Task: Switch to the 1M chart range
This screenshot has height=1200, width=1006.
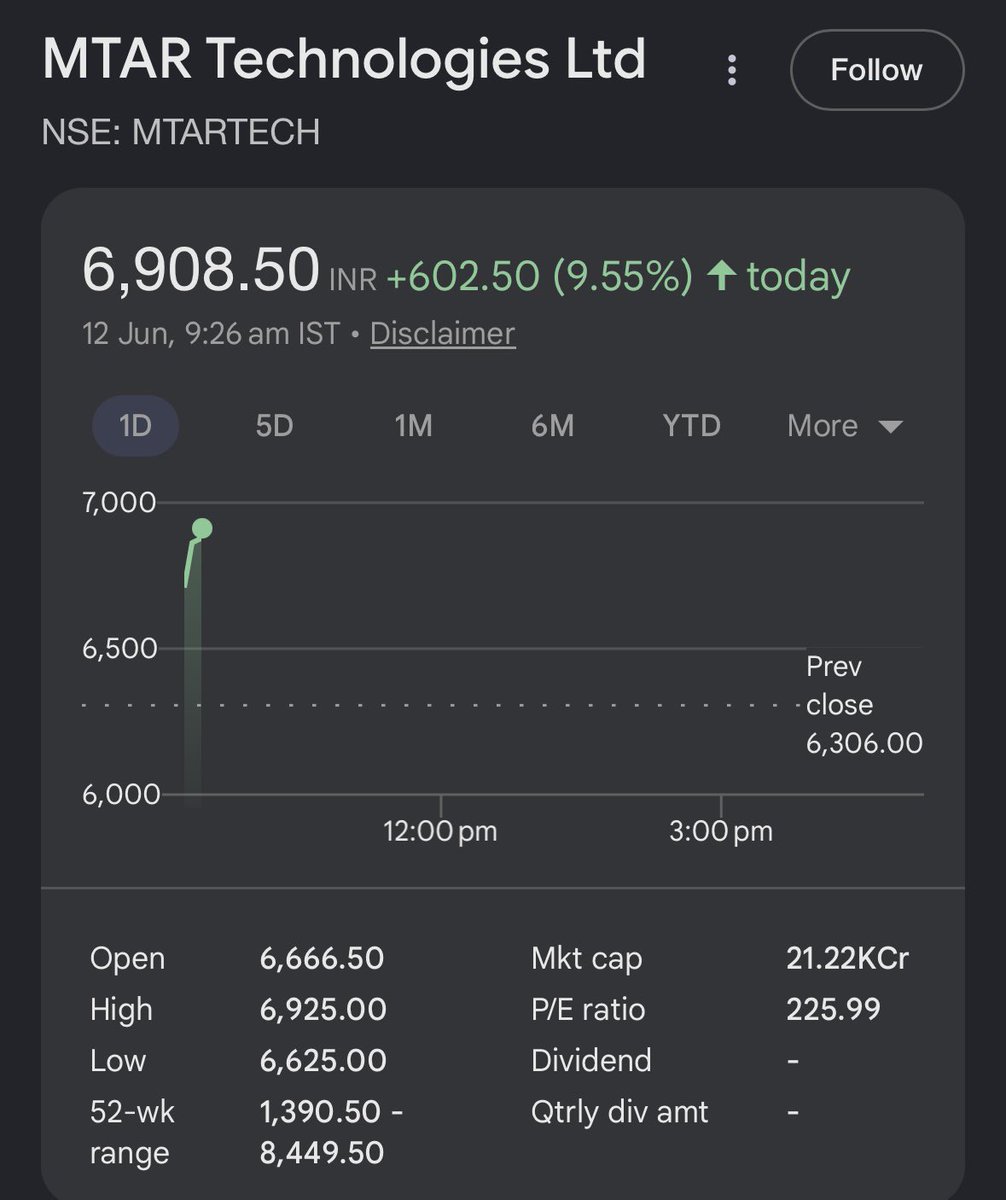Action: pos(413,426)
